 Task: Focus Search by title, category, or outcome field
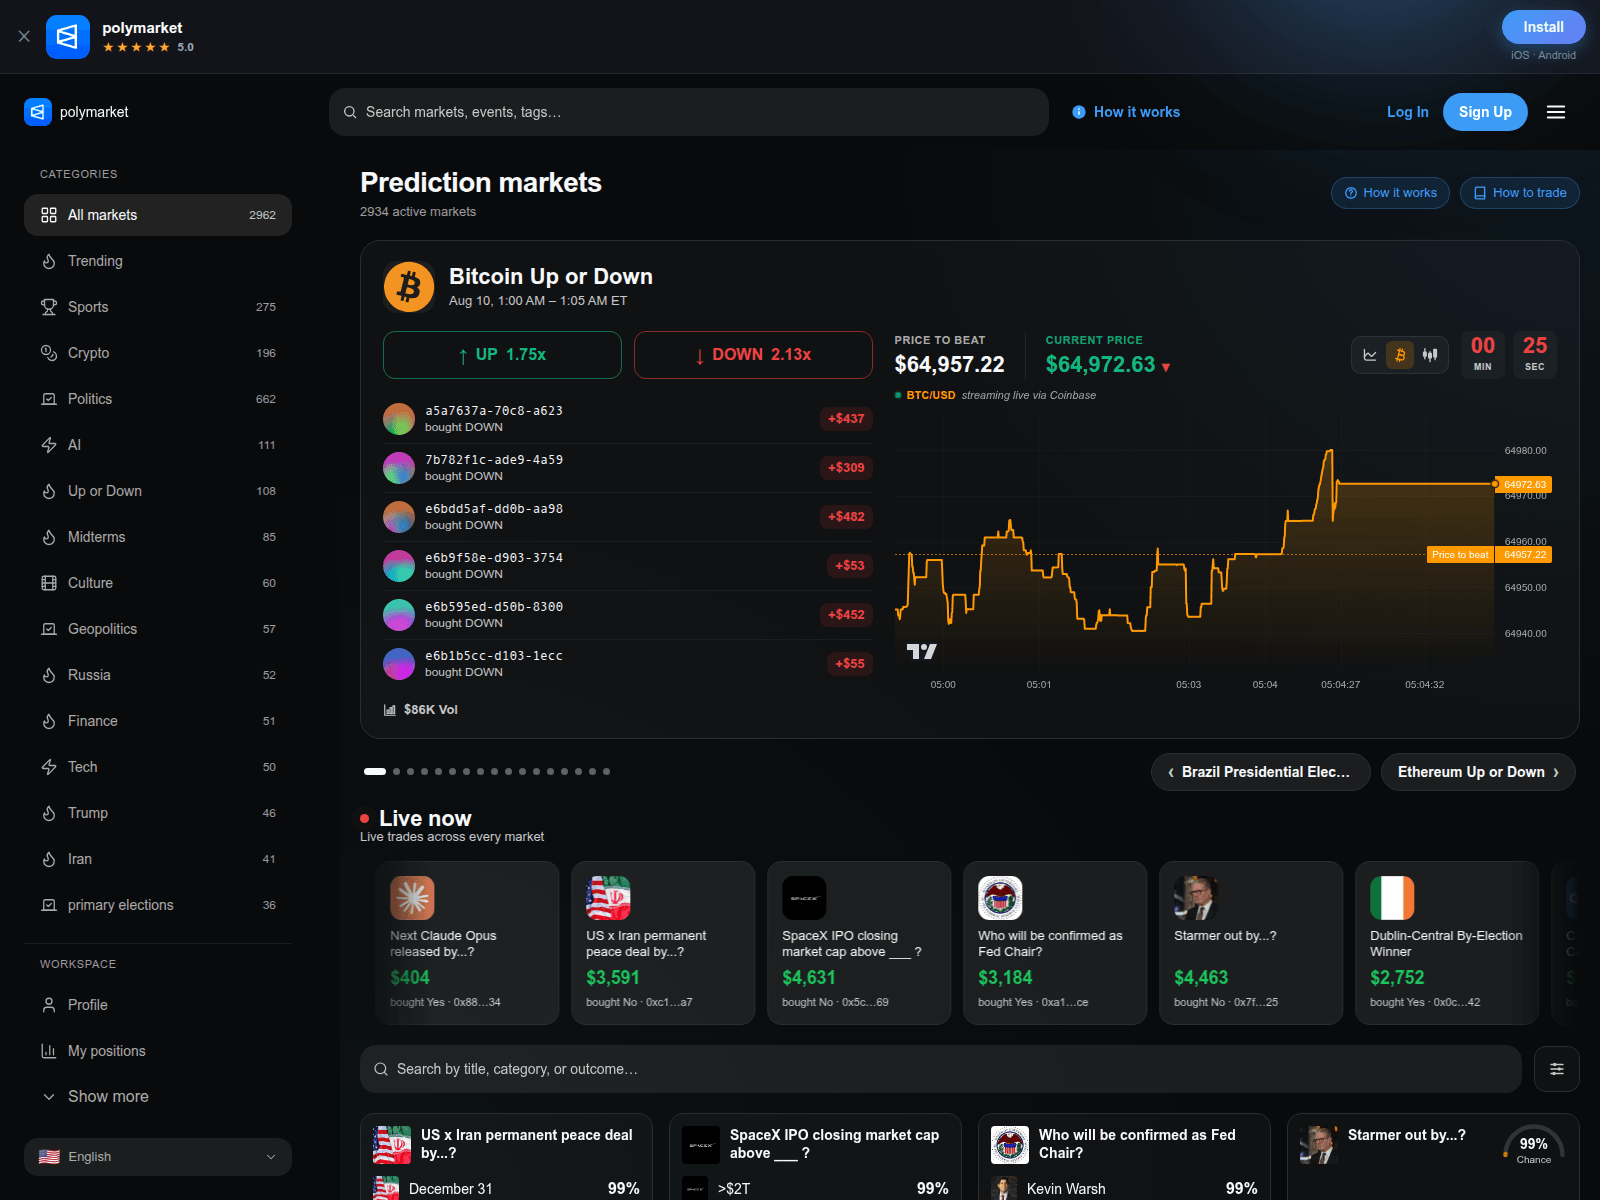click(941, 1069)
